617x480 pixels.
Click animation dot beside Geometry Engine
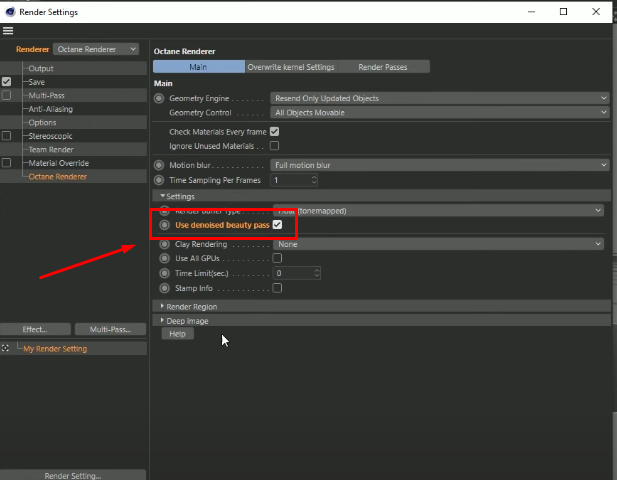[159, 98]
